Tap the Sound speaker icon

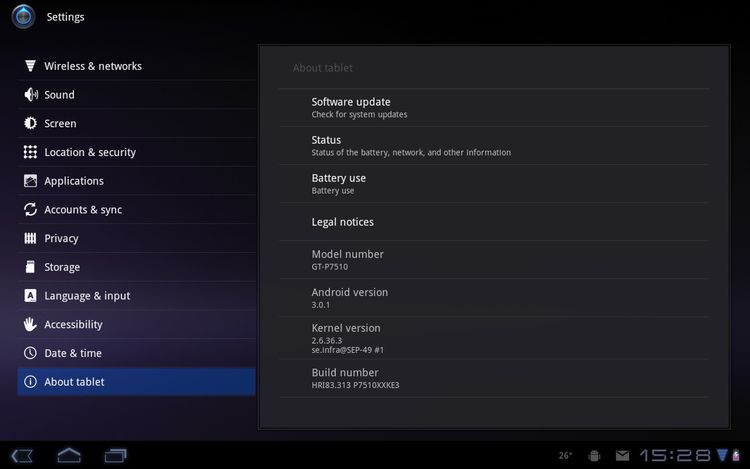(30, 95)
